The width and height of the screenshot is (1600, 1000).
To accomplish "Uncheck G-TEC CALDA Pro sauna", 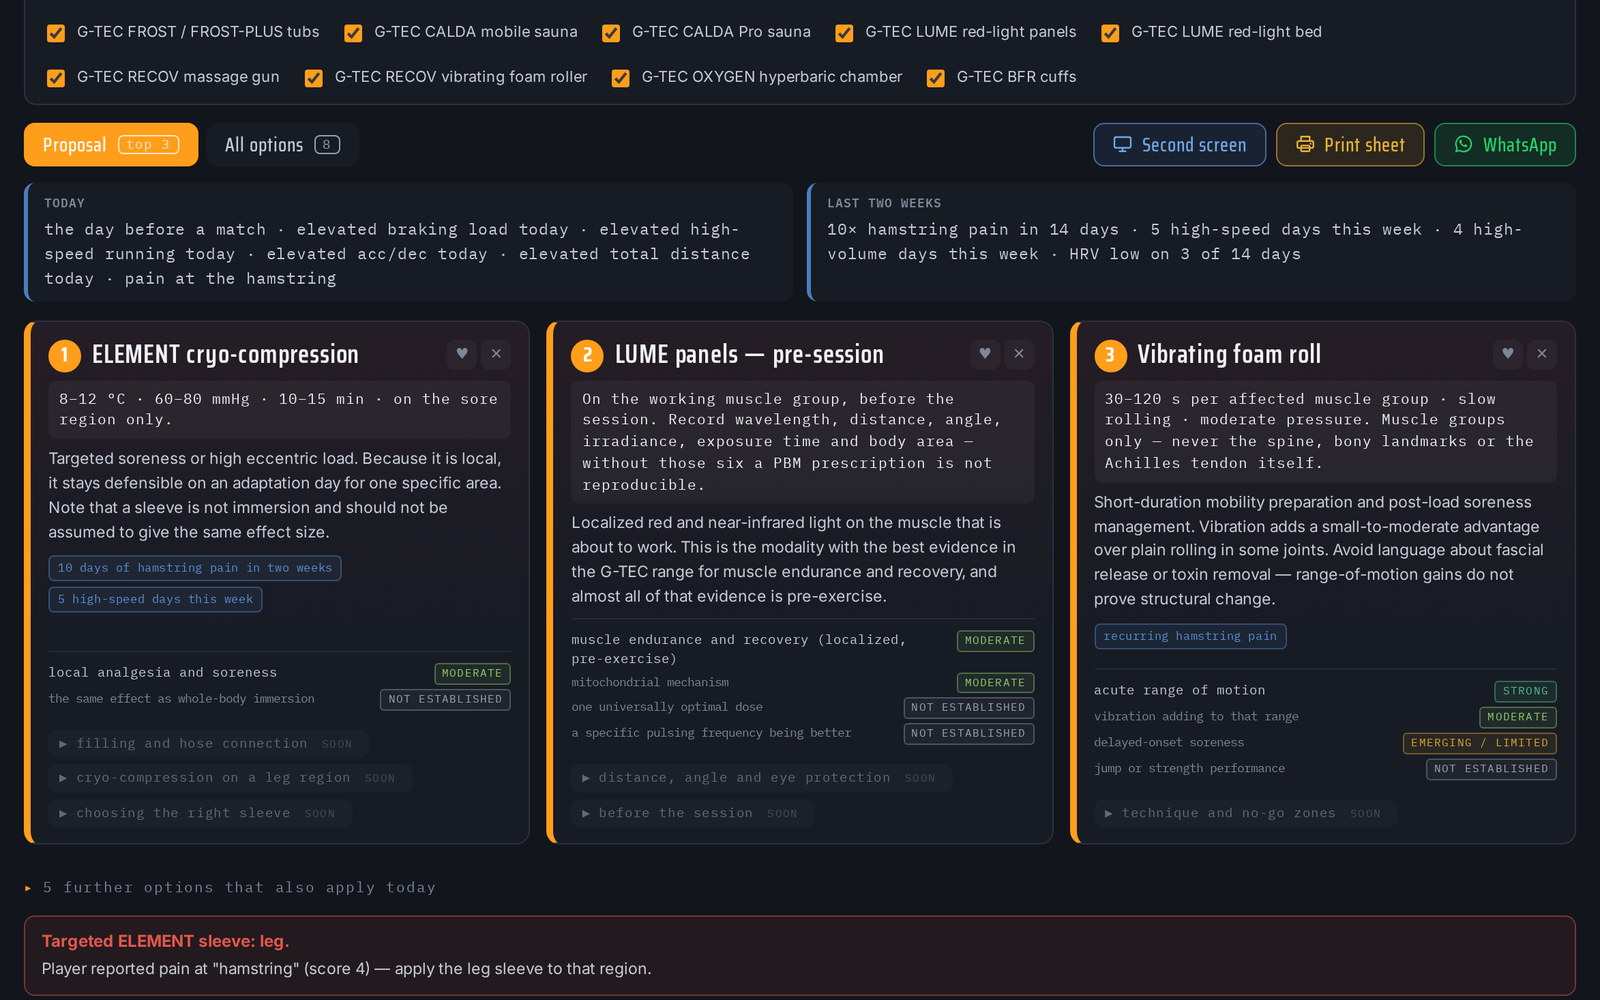I will point(611,33).
